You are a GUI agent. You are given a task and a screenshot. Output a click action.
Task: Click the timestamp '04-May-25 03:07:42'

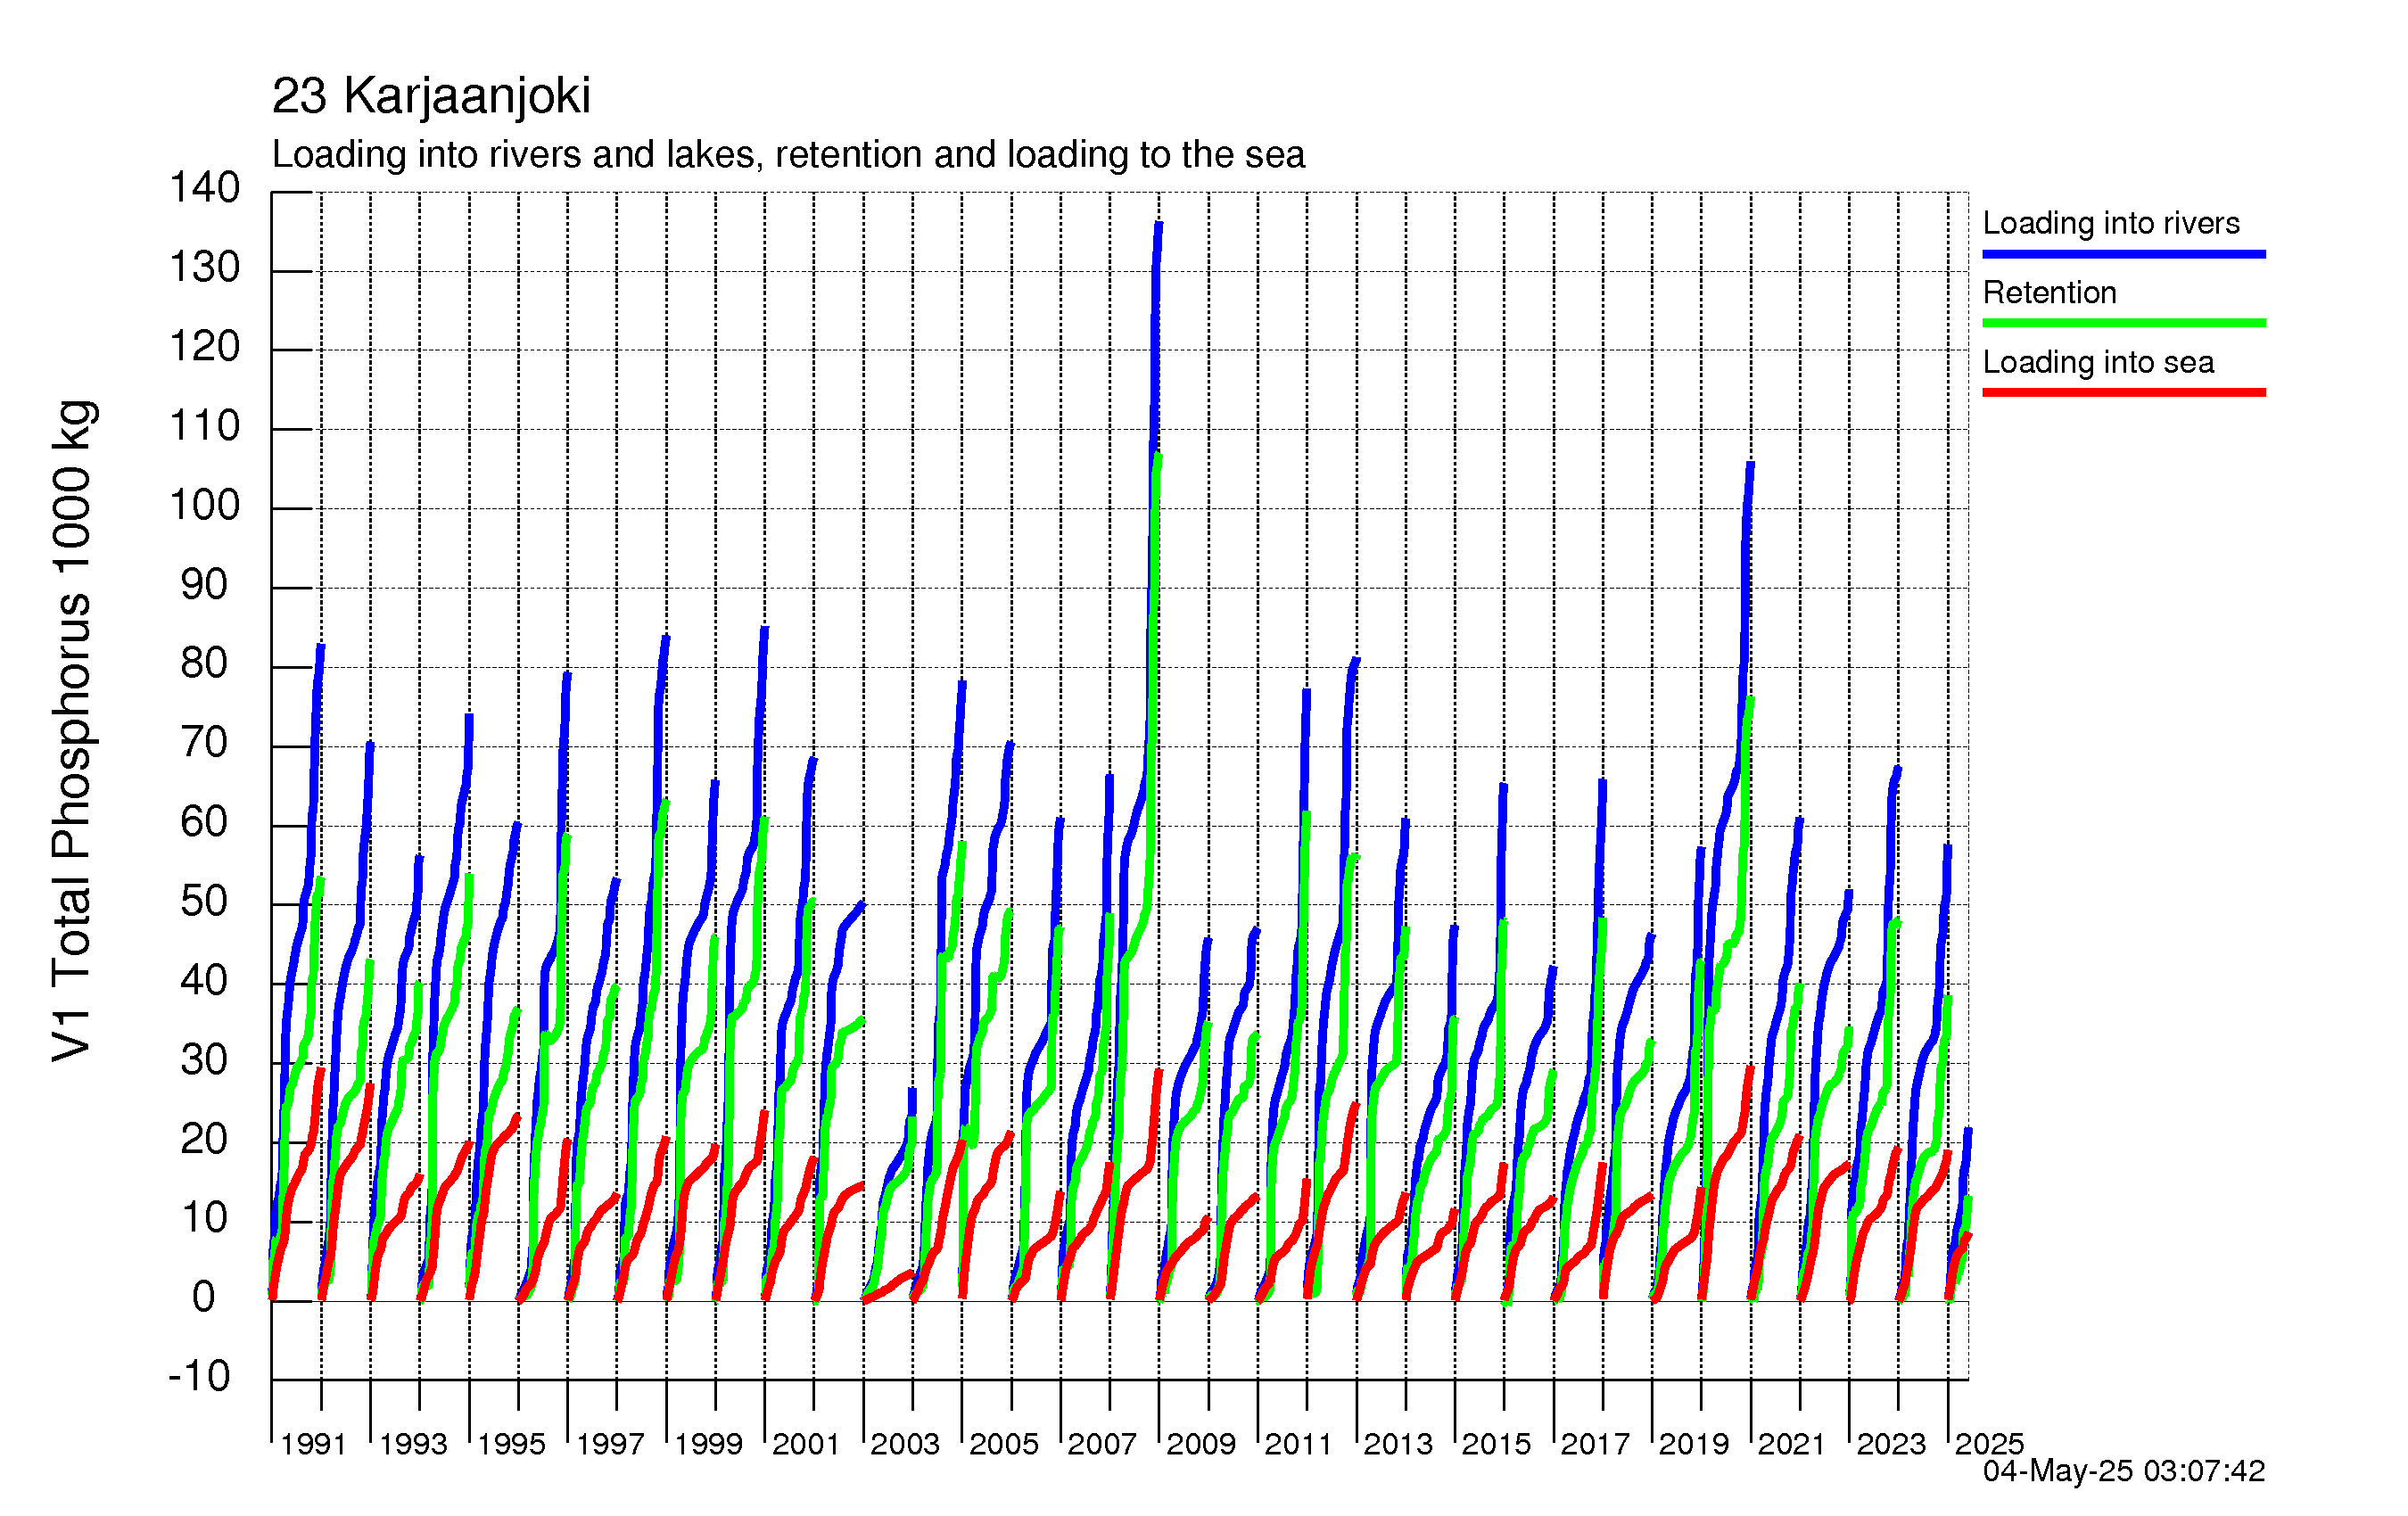(2124, 1471)
